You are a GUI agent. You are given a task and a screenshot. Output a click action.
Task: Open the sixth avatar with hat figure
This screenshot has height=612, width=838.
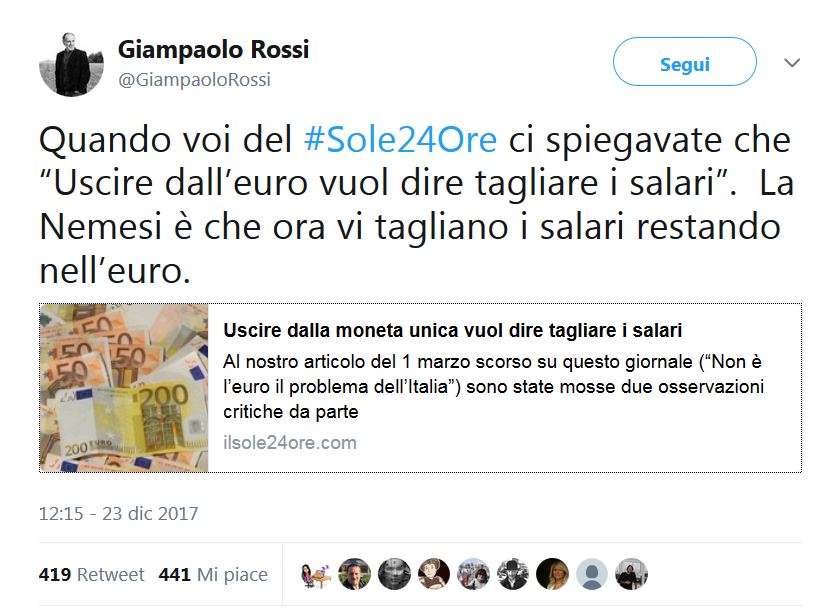(513, 574)
